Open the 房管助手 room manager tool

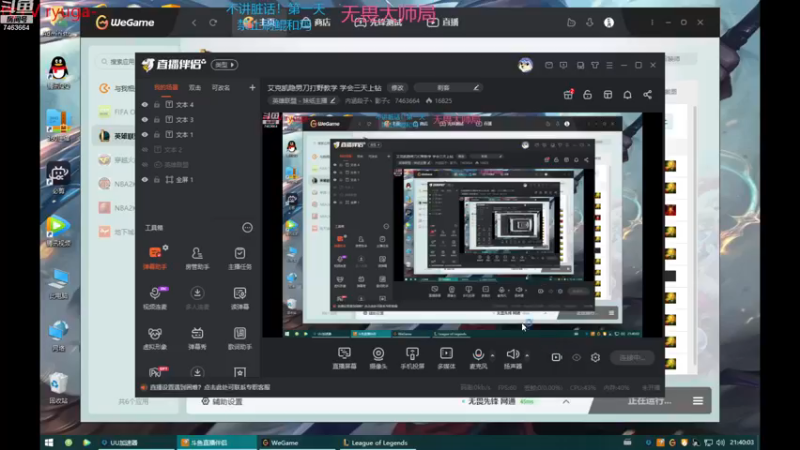click(x=197, y=258)
